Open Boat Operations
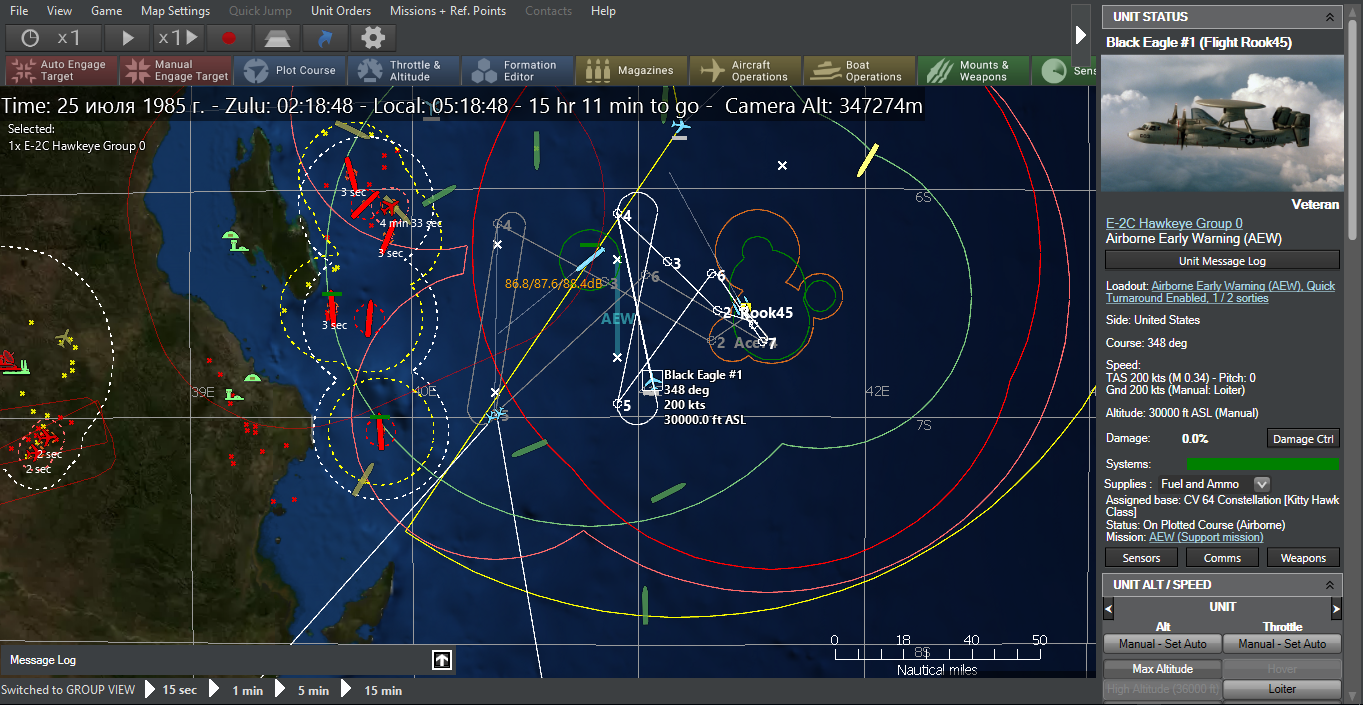 [x=860, y=71]
